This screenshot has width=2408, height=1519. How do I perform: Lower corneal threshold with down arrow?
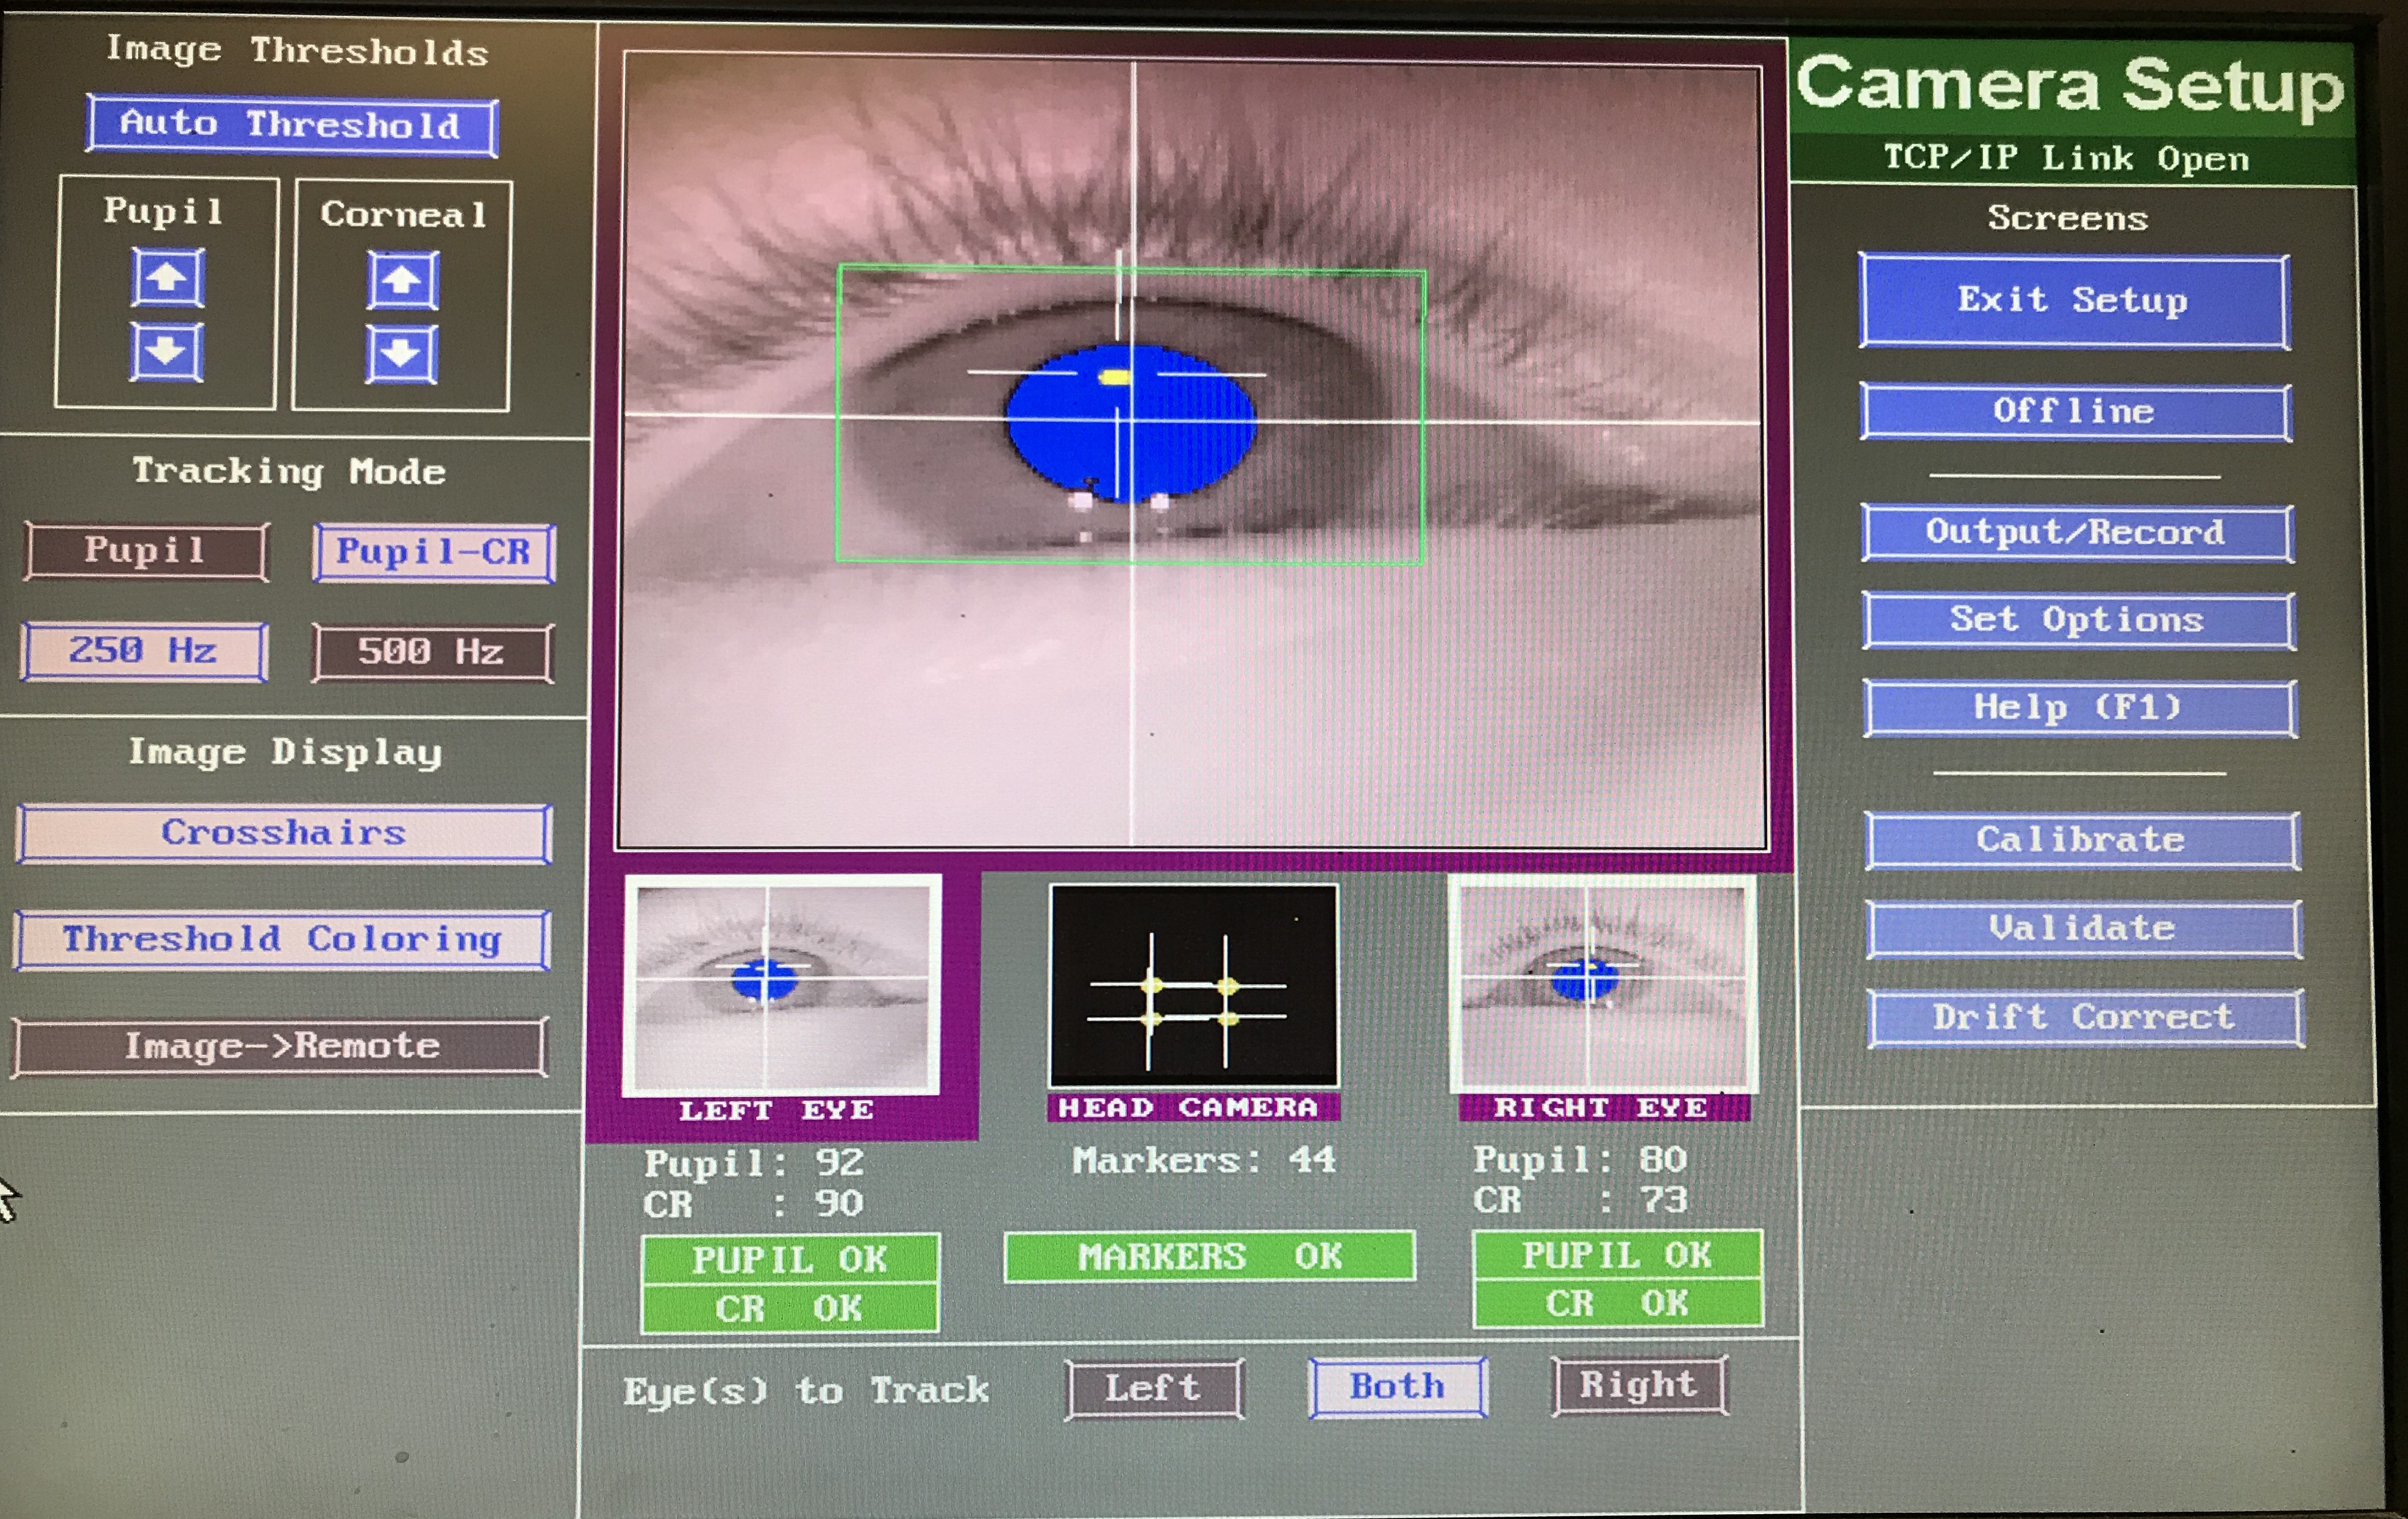(401, 353)
